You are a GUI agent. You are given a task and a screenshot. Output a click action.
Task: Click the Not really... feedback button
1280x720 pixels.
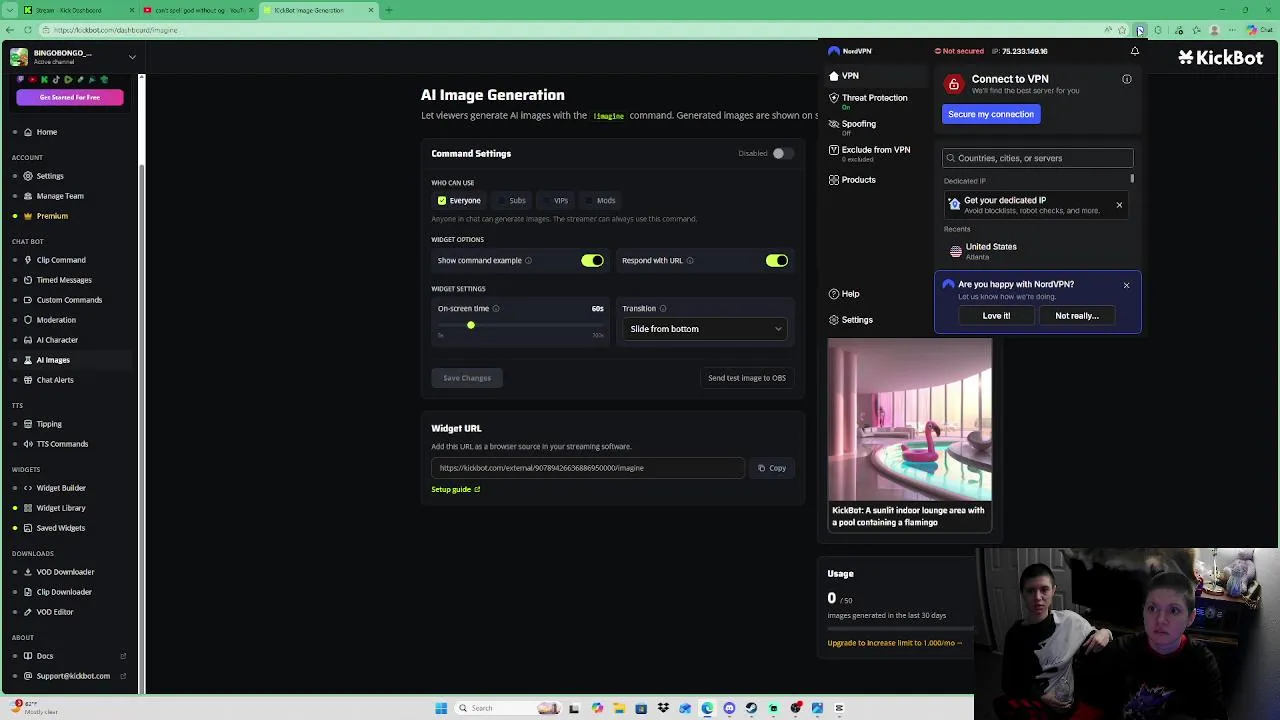(1077, 316)
